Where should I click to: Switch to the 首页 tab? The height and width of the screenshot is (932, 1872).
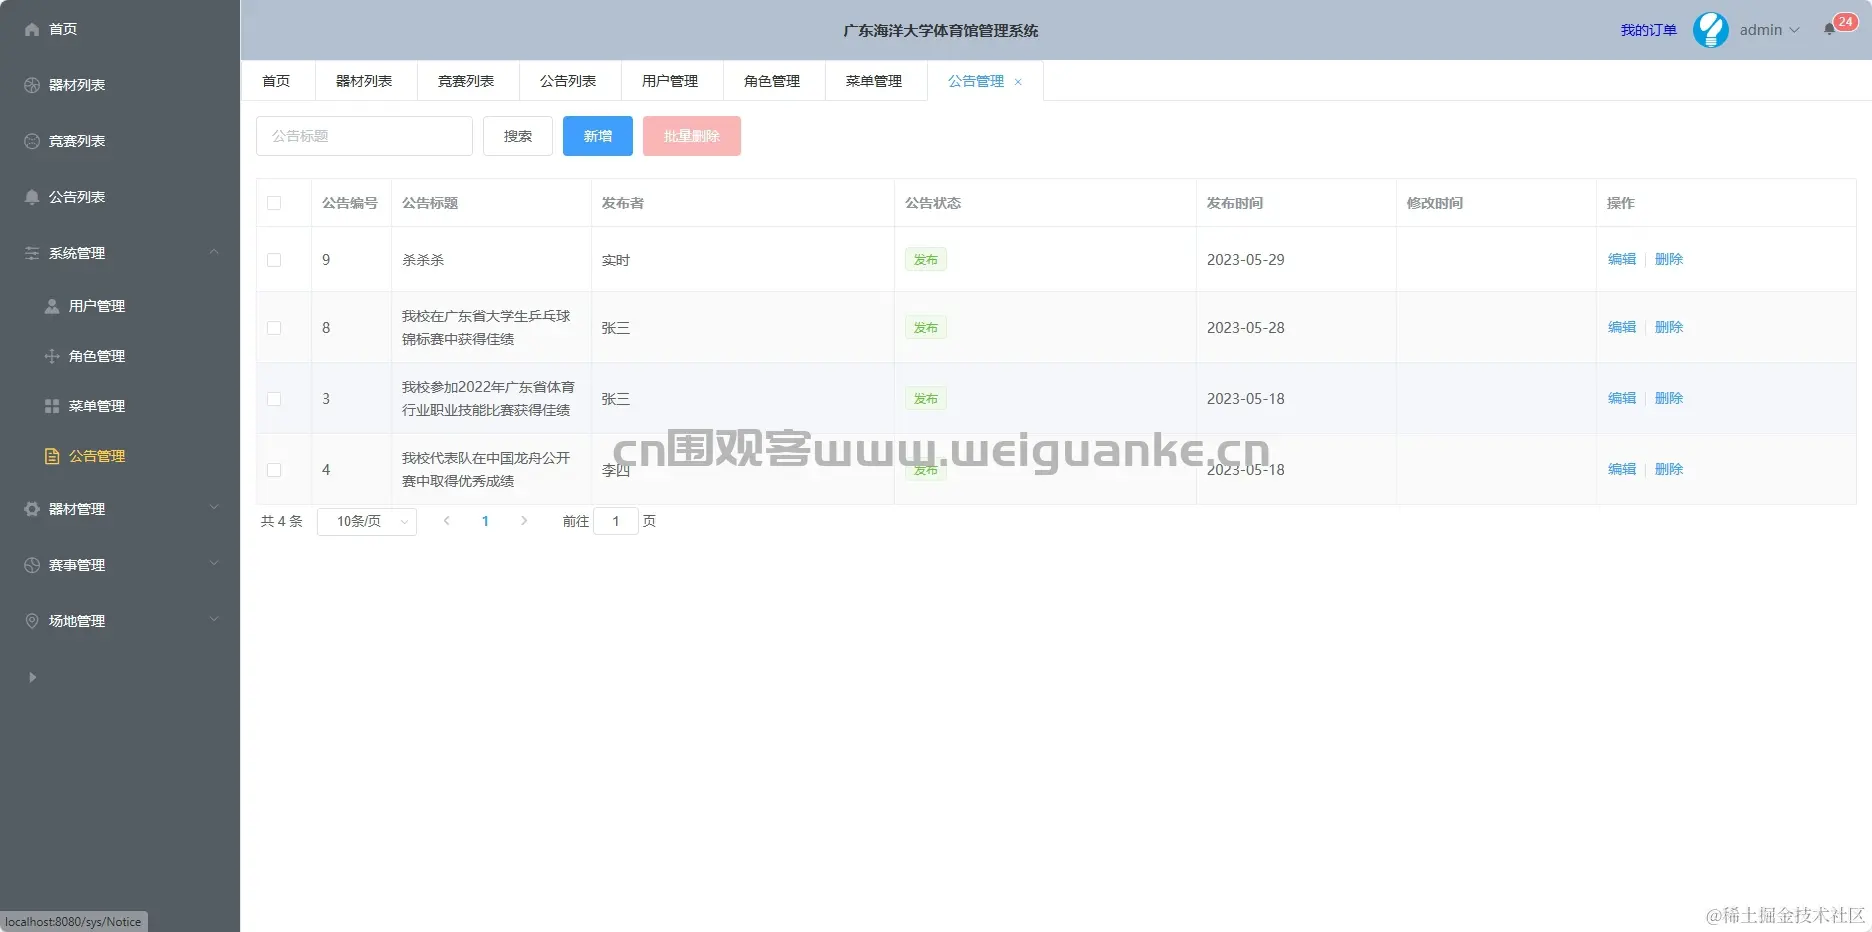[276, 81]
